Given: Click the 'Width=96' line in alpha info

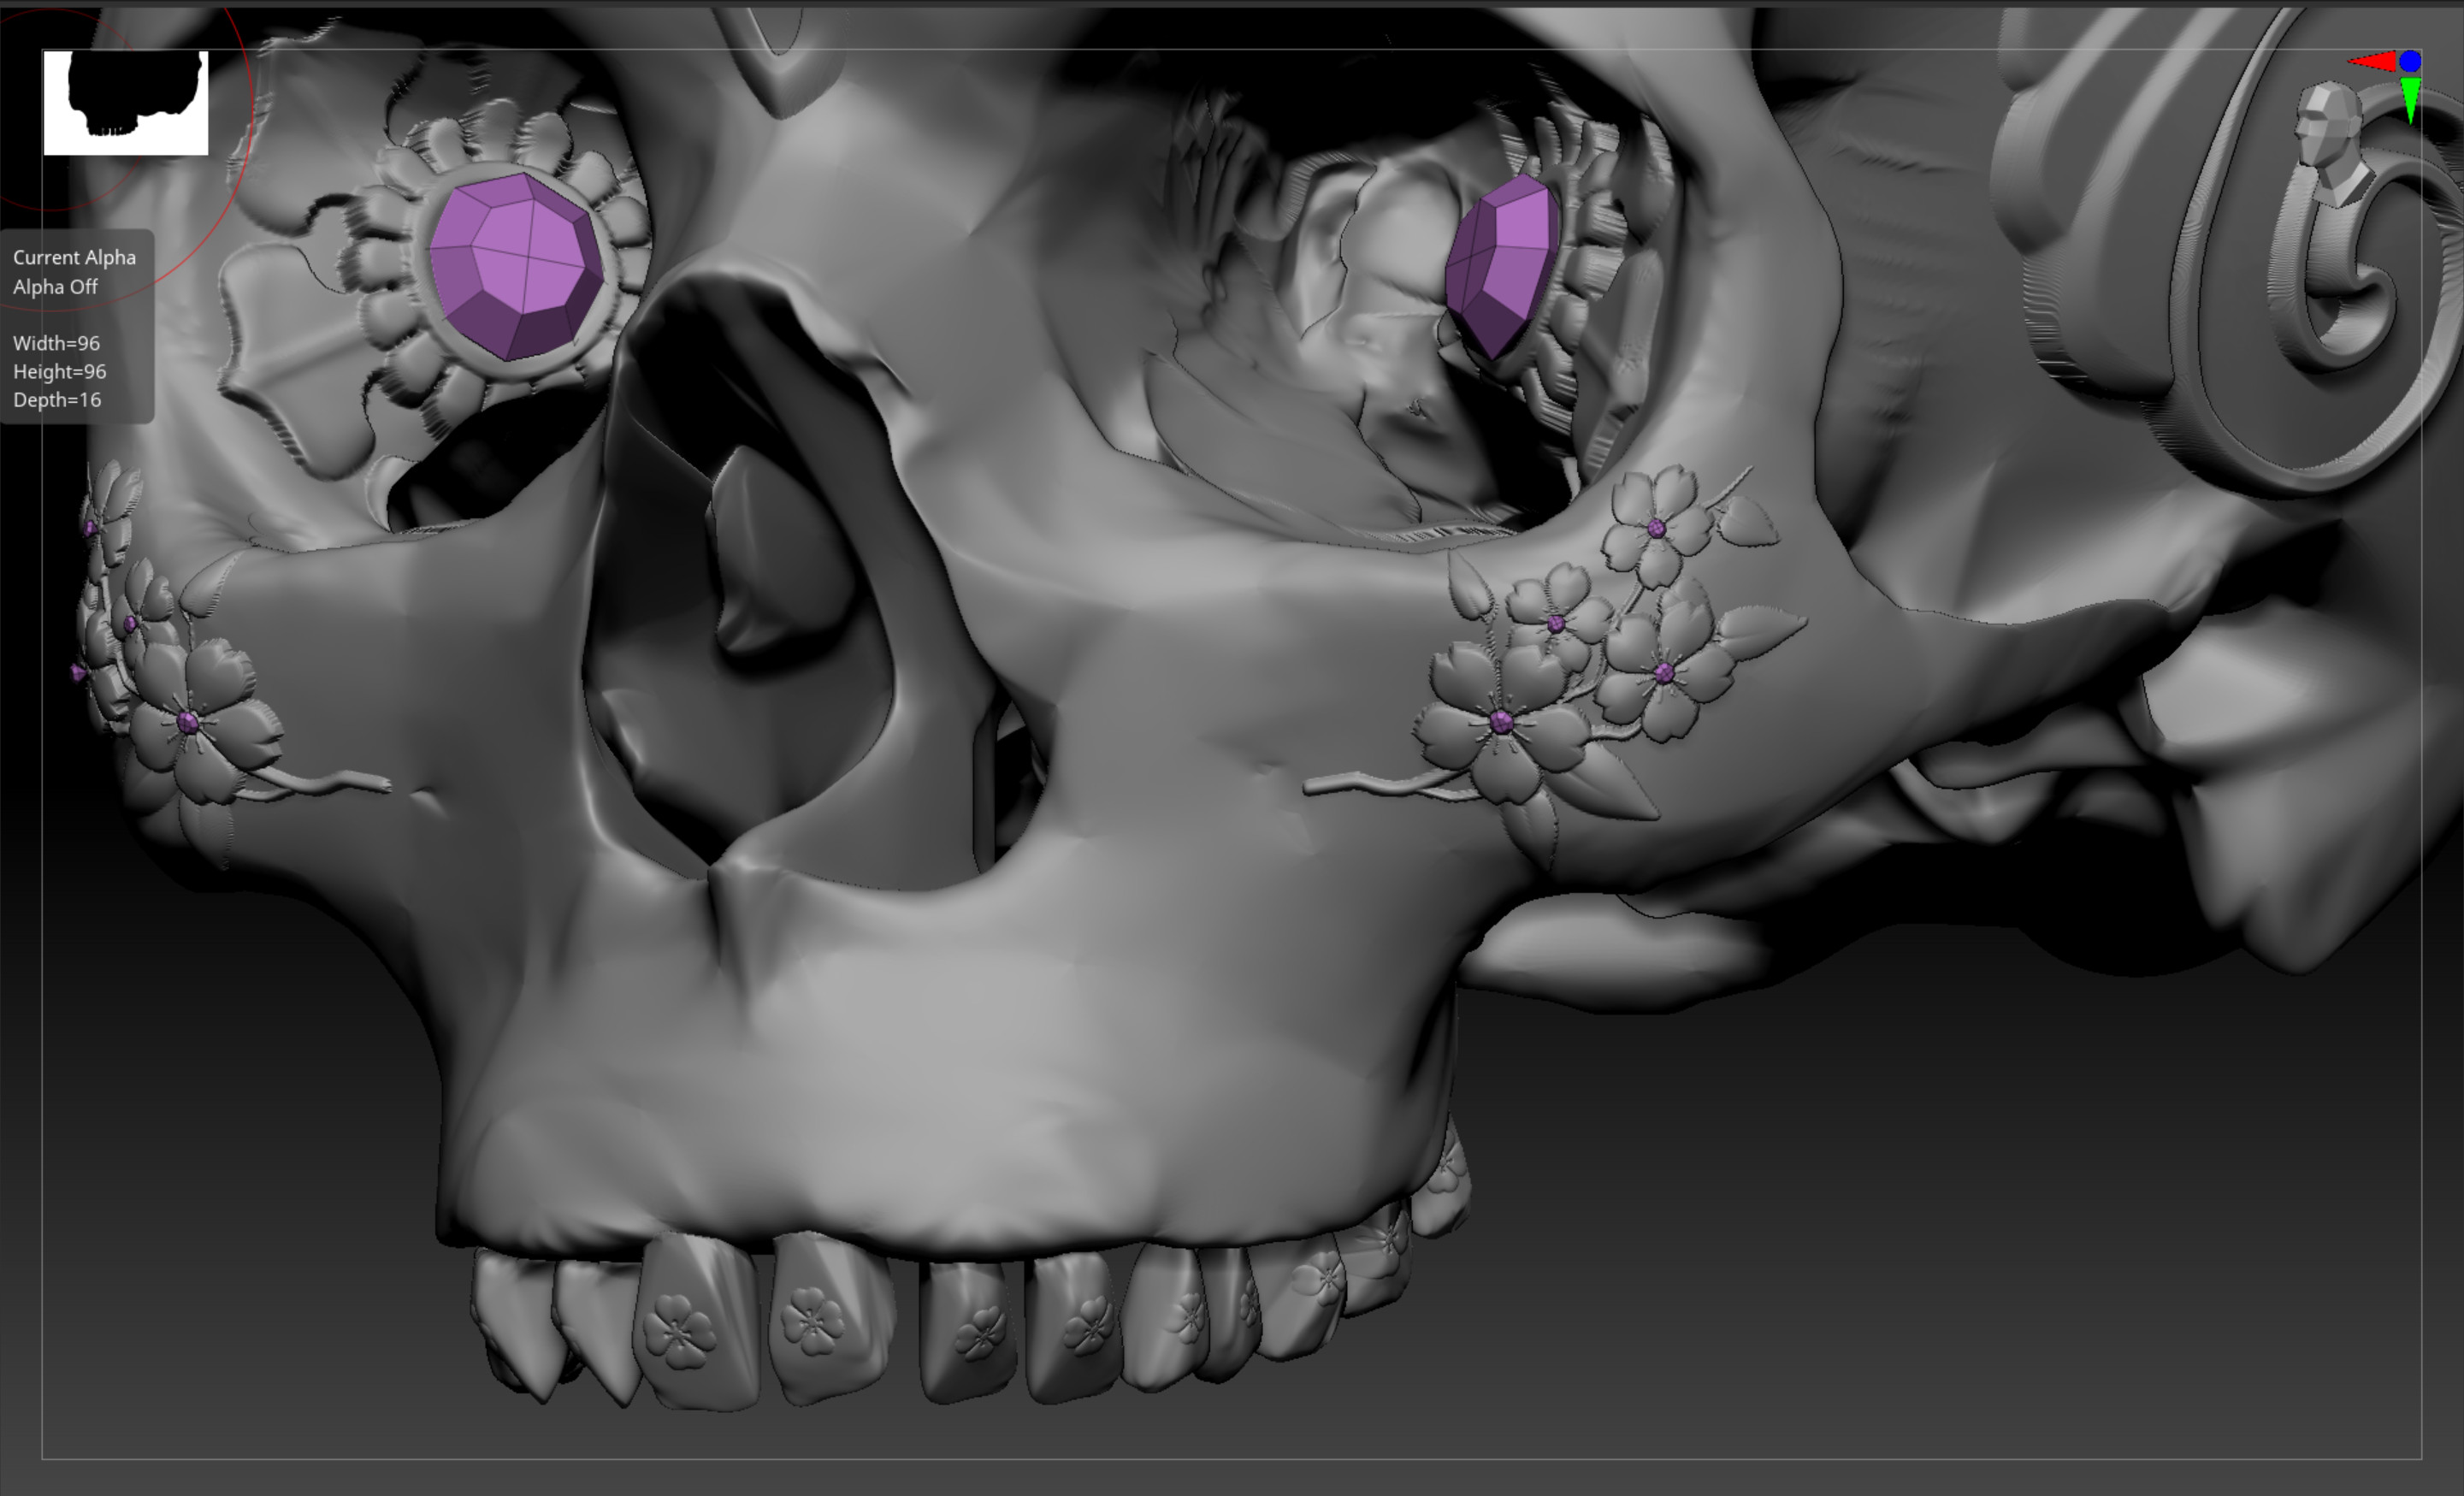Looking at the screenshot, I should tap(56, 343).
